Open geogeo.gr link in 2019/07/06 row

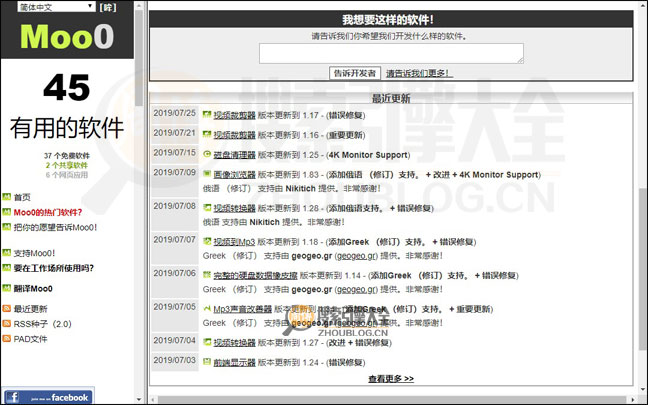(x=356, y=290)
